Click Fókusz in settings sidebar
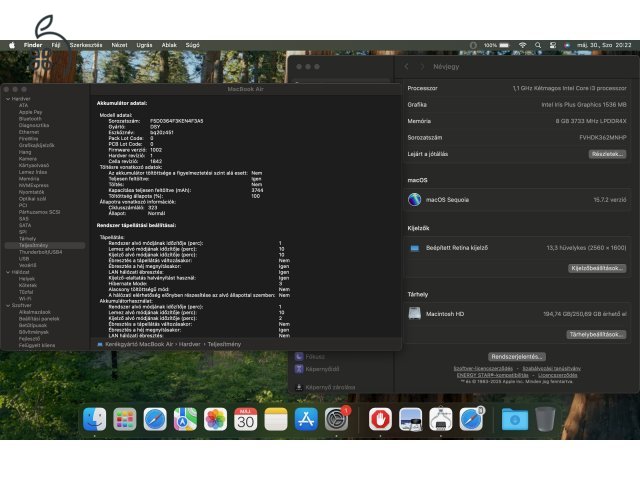640x480 pixels. click(315, 356)
